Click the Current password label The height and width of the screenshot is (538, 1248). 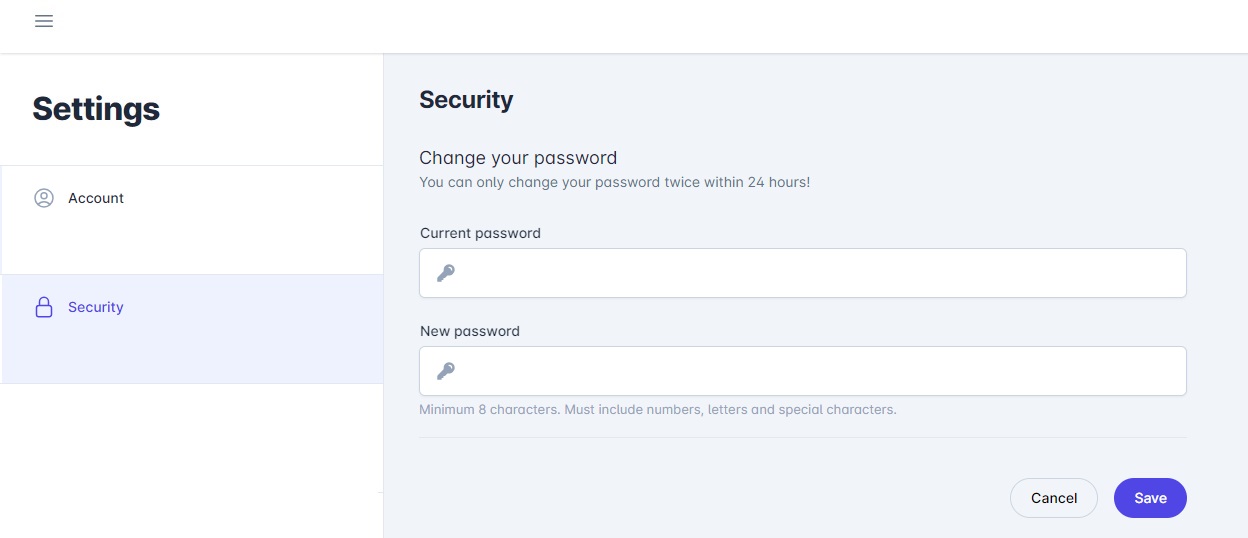click(480, 233)
